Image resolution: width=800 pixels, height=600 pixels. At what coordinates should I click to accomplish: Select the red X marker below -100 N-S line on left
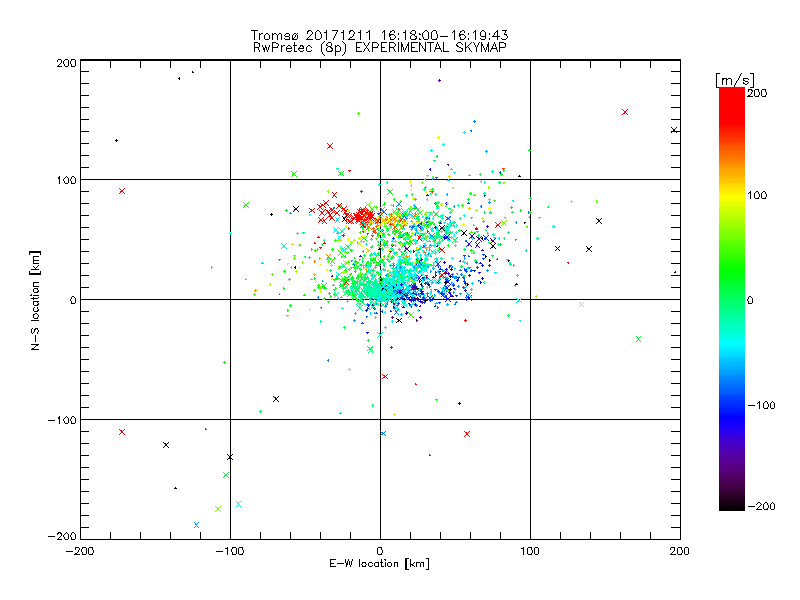(122, 432)
